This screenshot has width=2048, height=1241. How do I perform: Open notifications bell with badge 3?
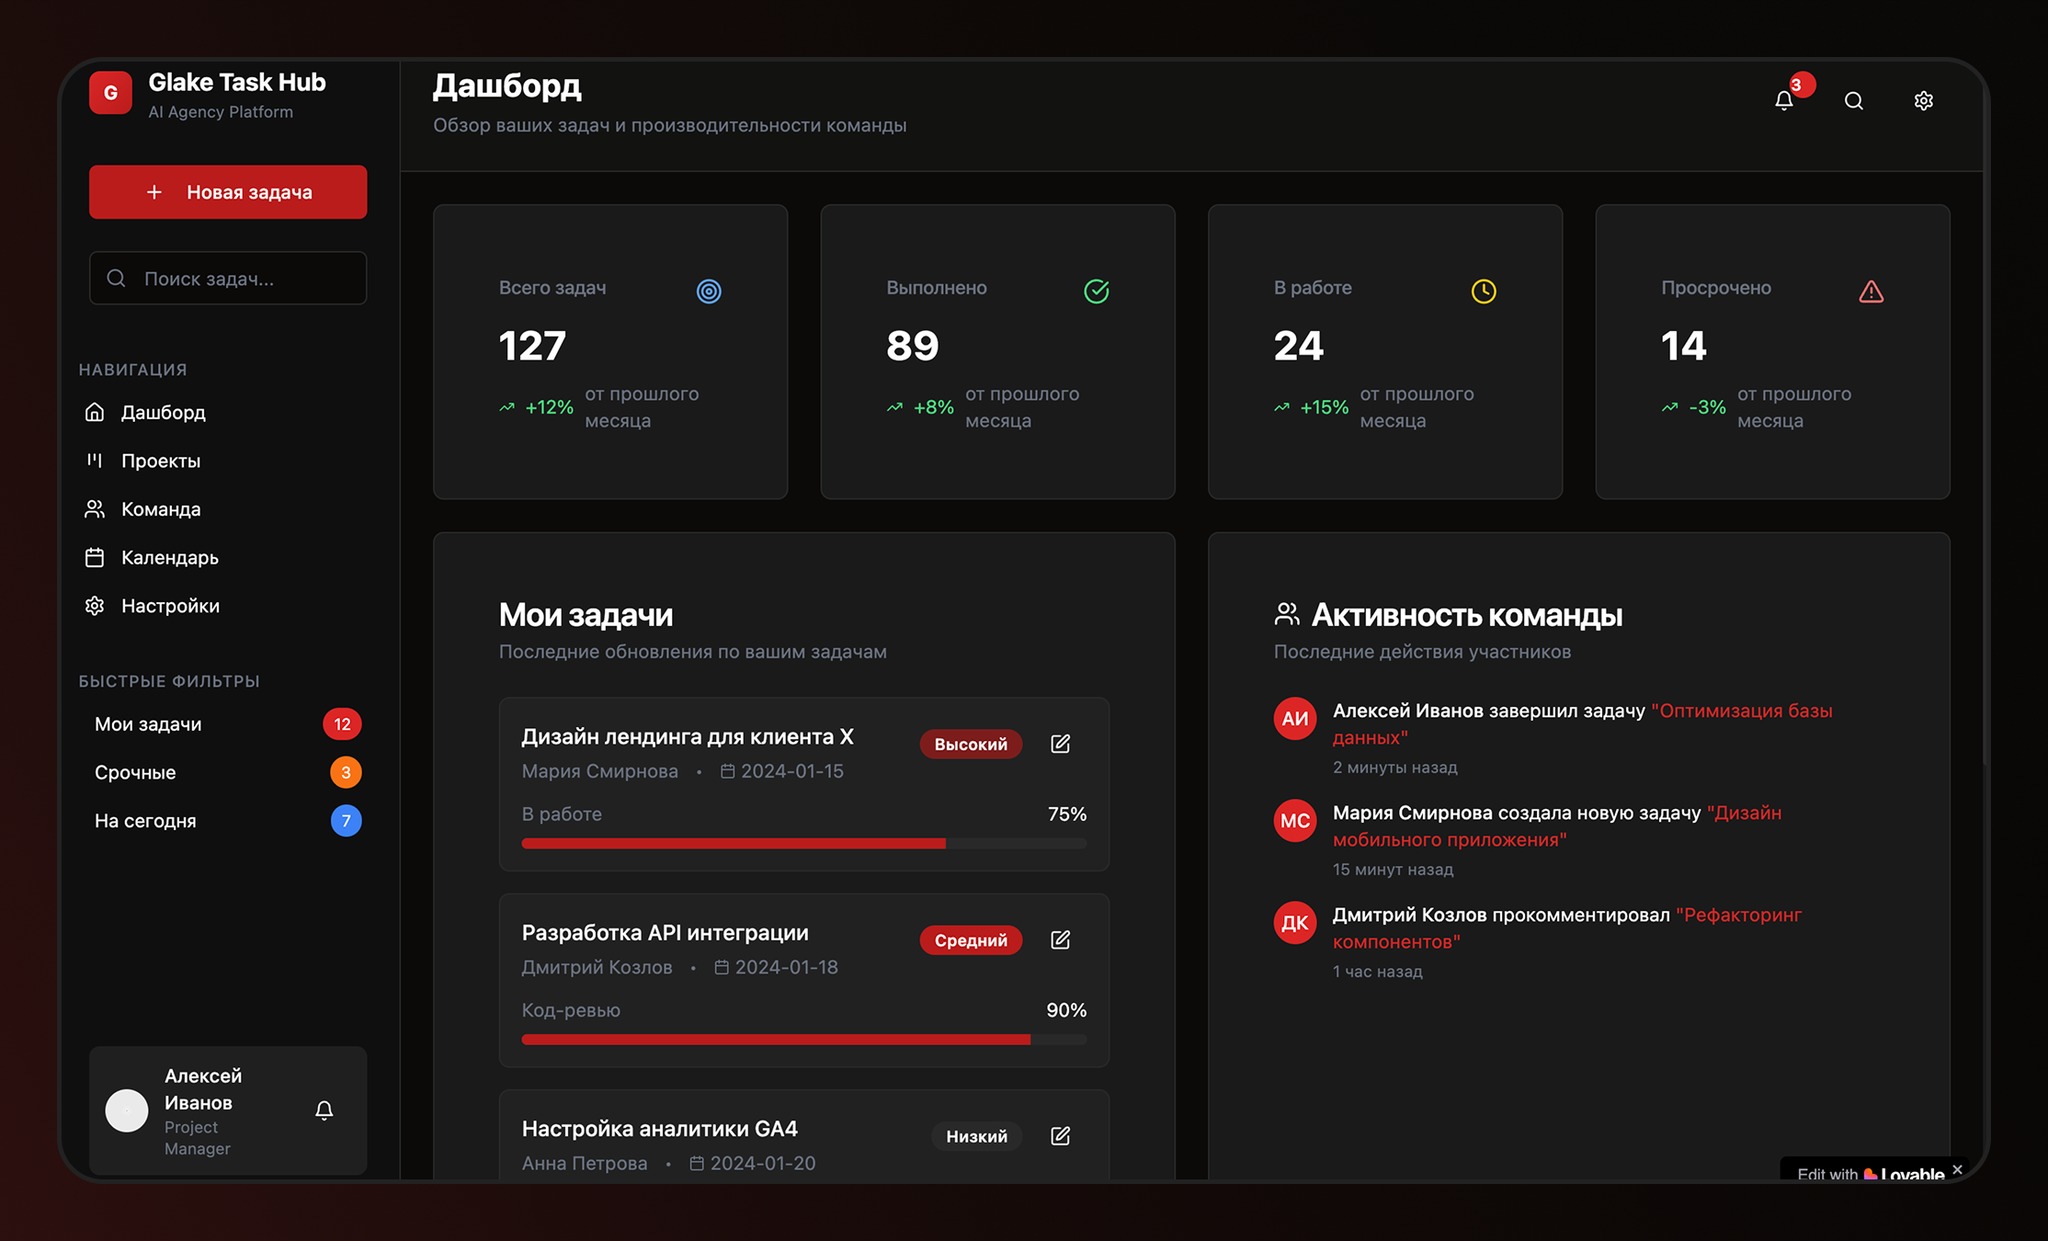coord(1784,100)
